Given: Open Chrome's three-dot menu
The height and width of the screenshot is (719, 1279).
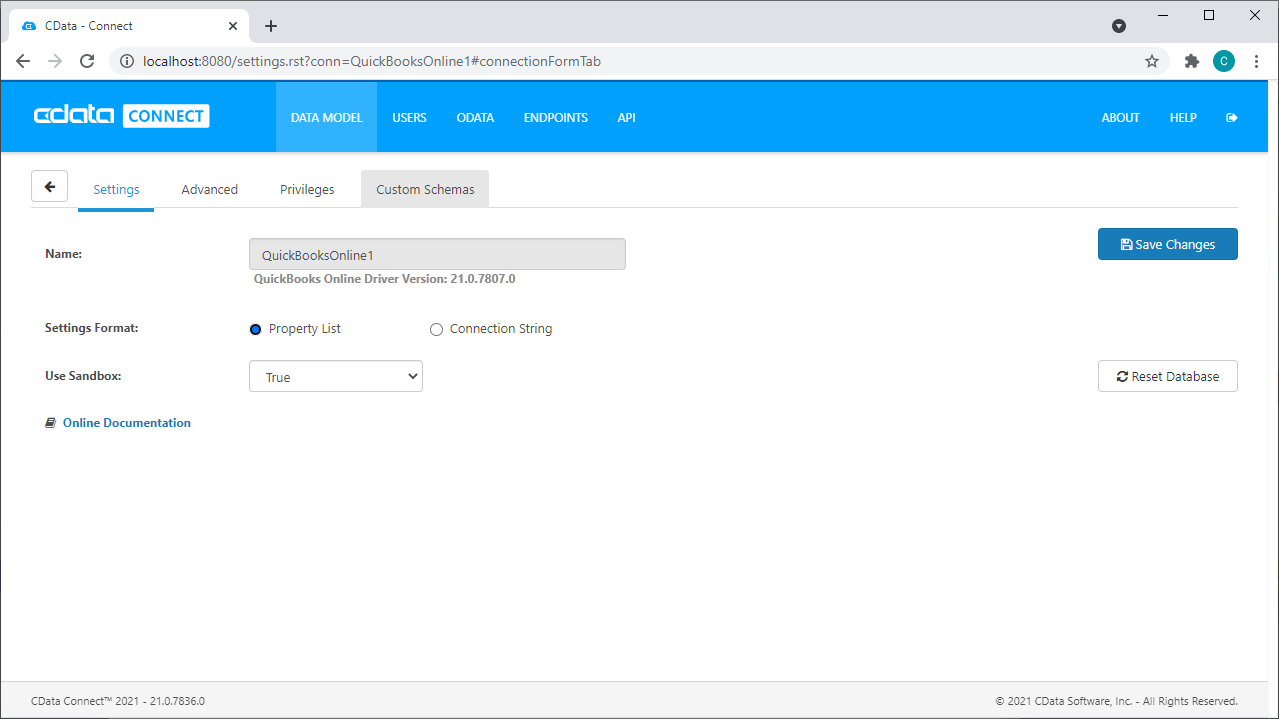Looking at the screenshot, I should click(x=1256, y=61).
